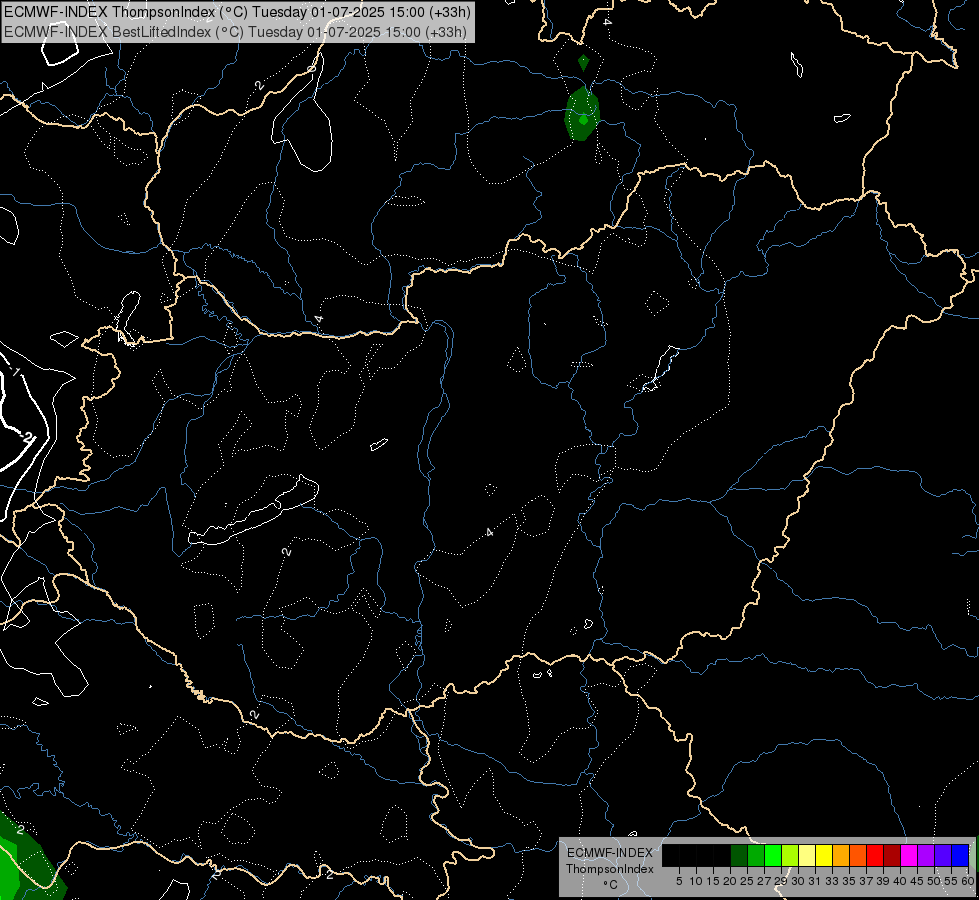Click legend tick value 5
Screen dimensions: 979x900
(679, 881)
